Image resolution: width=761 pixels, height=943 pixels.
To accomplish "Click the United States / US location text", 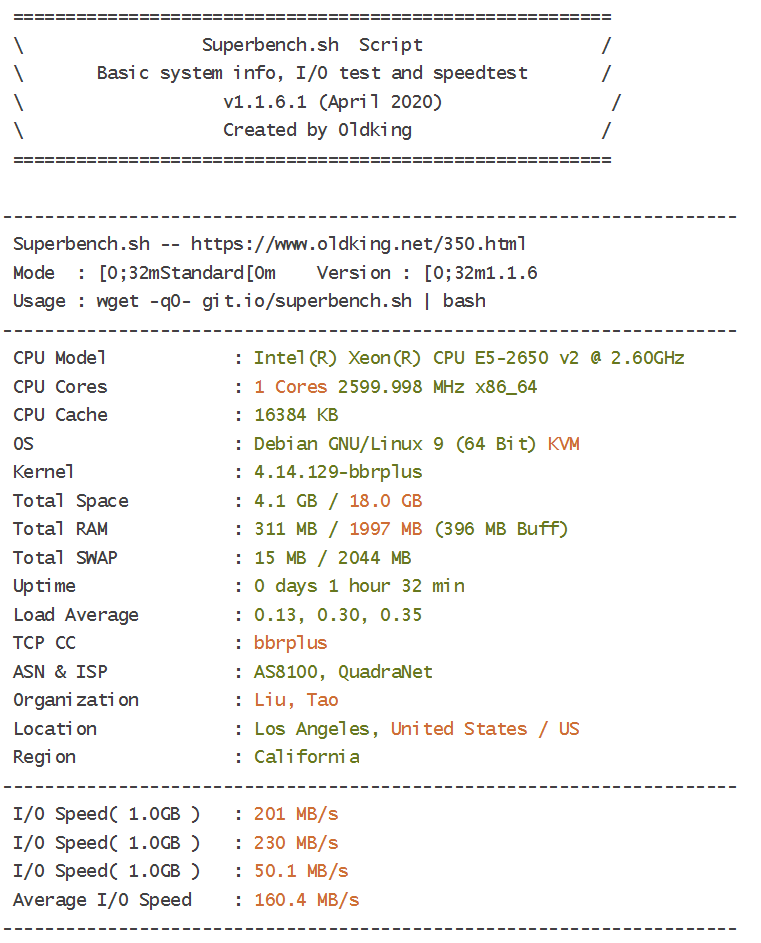I will click(485, 729).
